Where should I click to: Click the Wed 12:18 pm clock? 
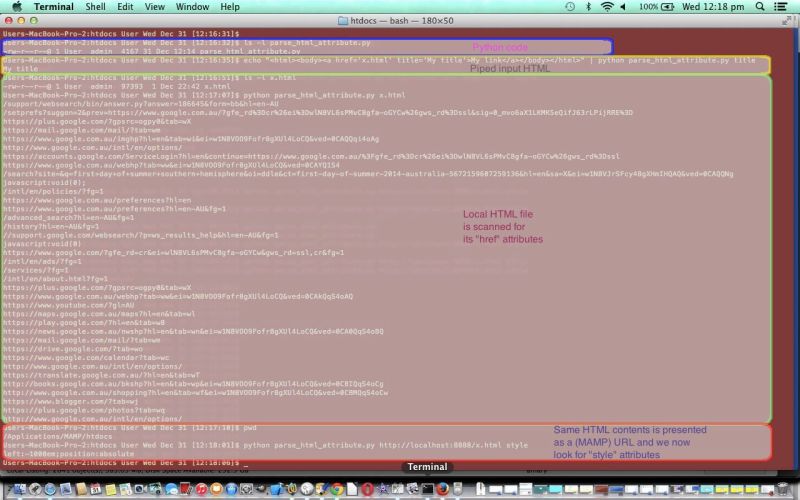coord(713,7)
